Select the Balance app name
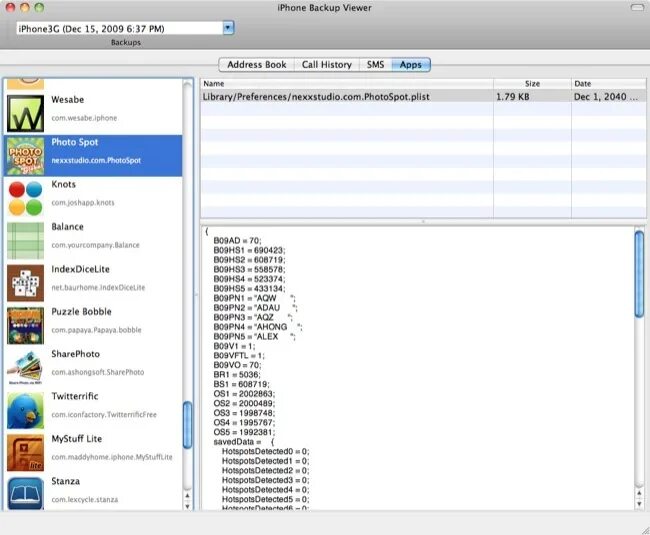The height and width of the screenshot is (535, 650). [68, 227]
